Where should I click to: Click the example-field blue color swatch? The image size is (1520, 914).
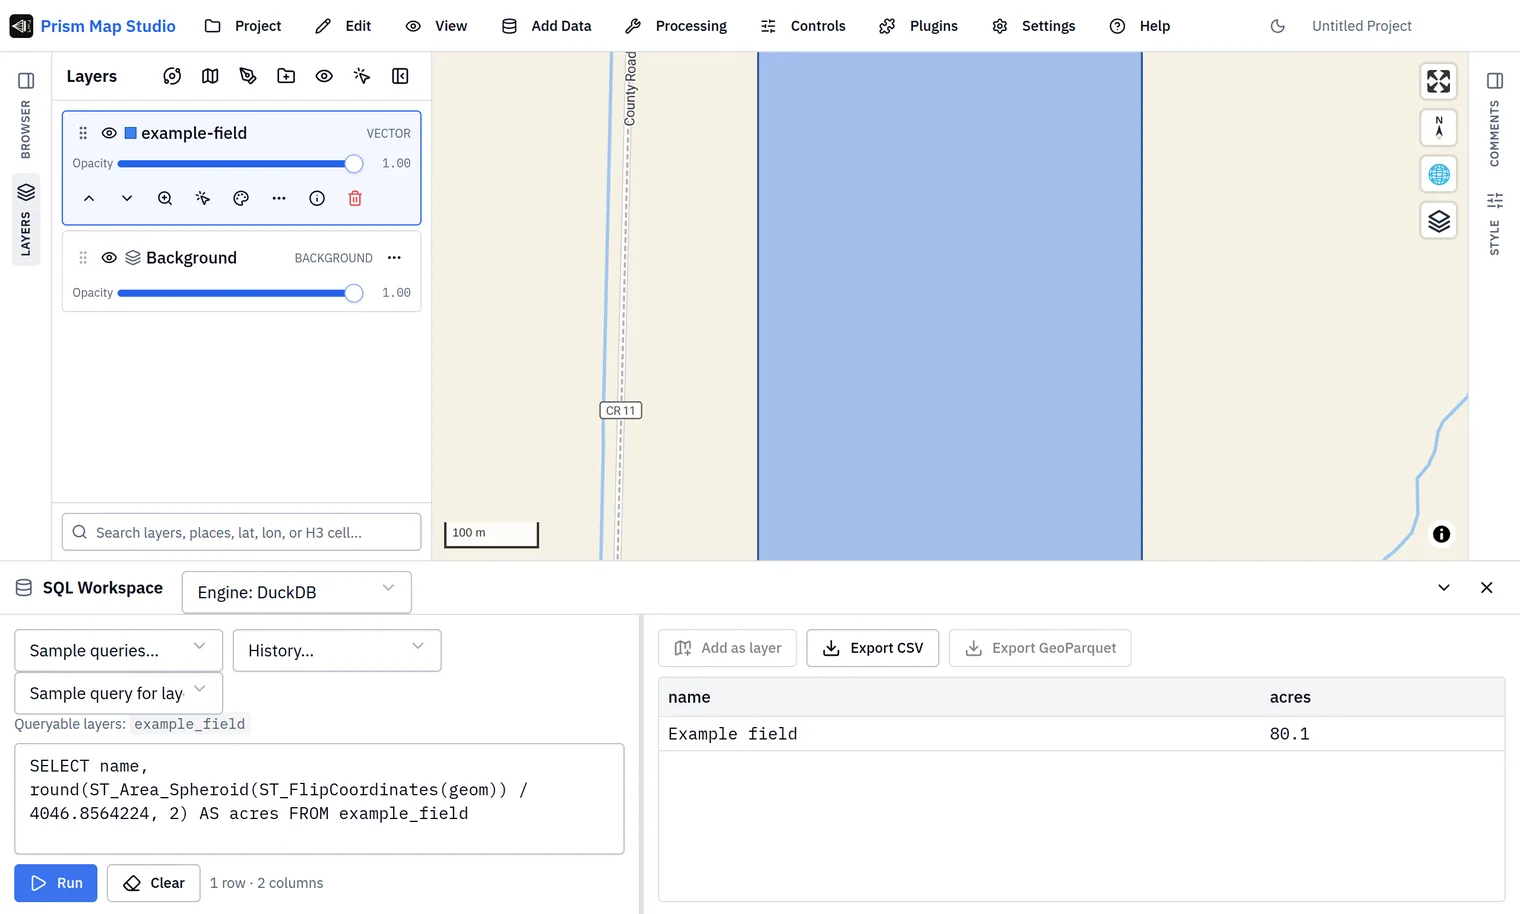[x=130, y=133]
